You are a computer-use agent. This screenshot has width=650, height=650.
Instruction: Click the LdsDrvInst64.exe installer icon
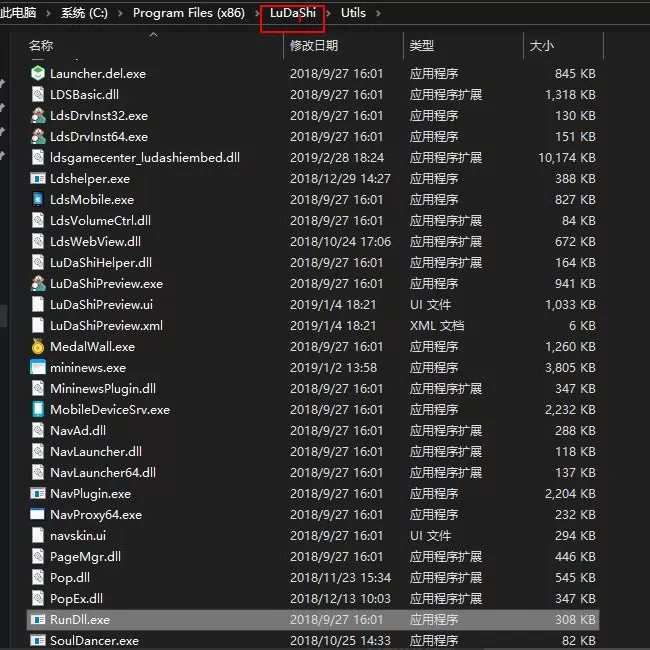(x=38, y=136)
